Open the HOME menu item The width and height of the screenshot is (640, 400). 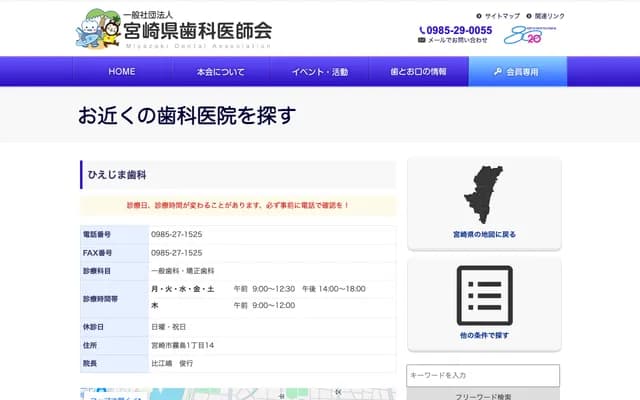point(121,72)
